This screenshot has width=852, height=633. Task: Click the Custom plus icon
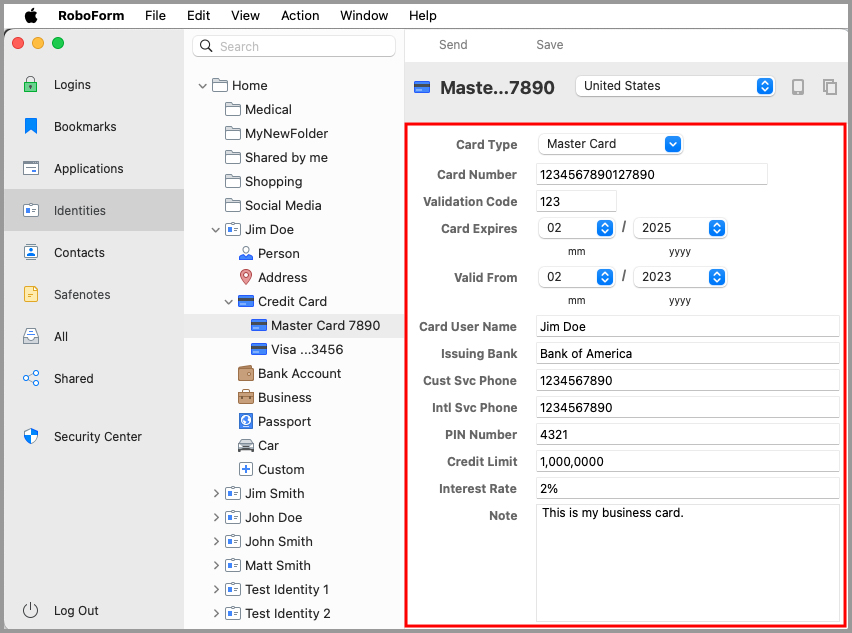[x=246, y=469]
